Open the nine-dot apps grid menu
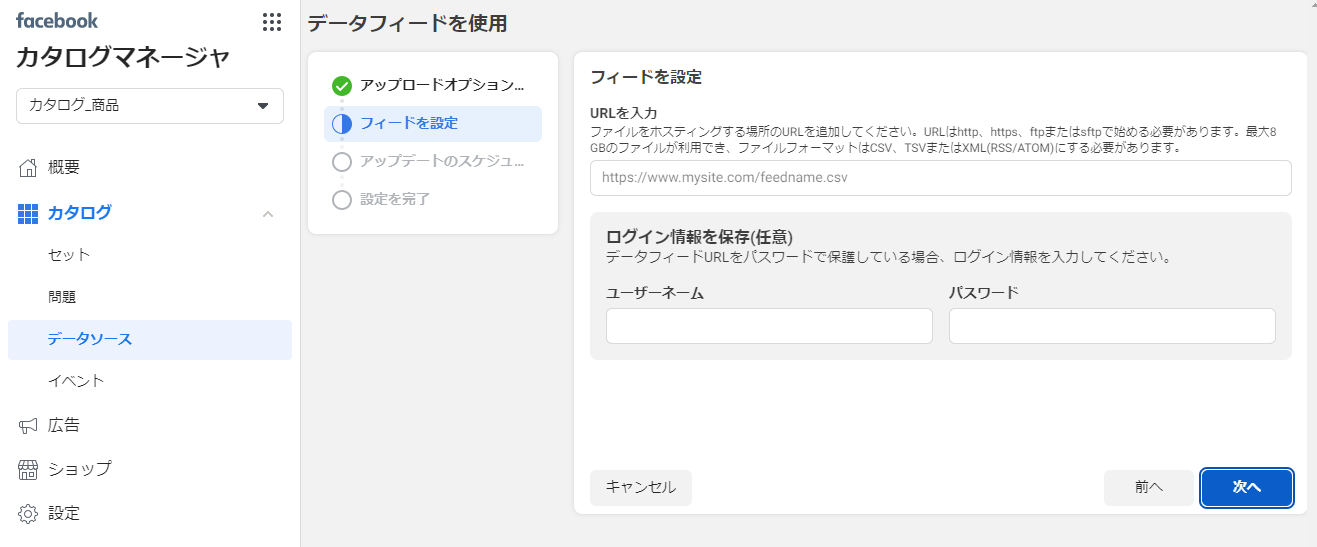Image resolution: width=1317 pixels, height=547 pixels. coord(271,22)
